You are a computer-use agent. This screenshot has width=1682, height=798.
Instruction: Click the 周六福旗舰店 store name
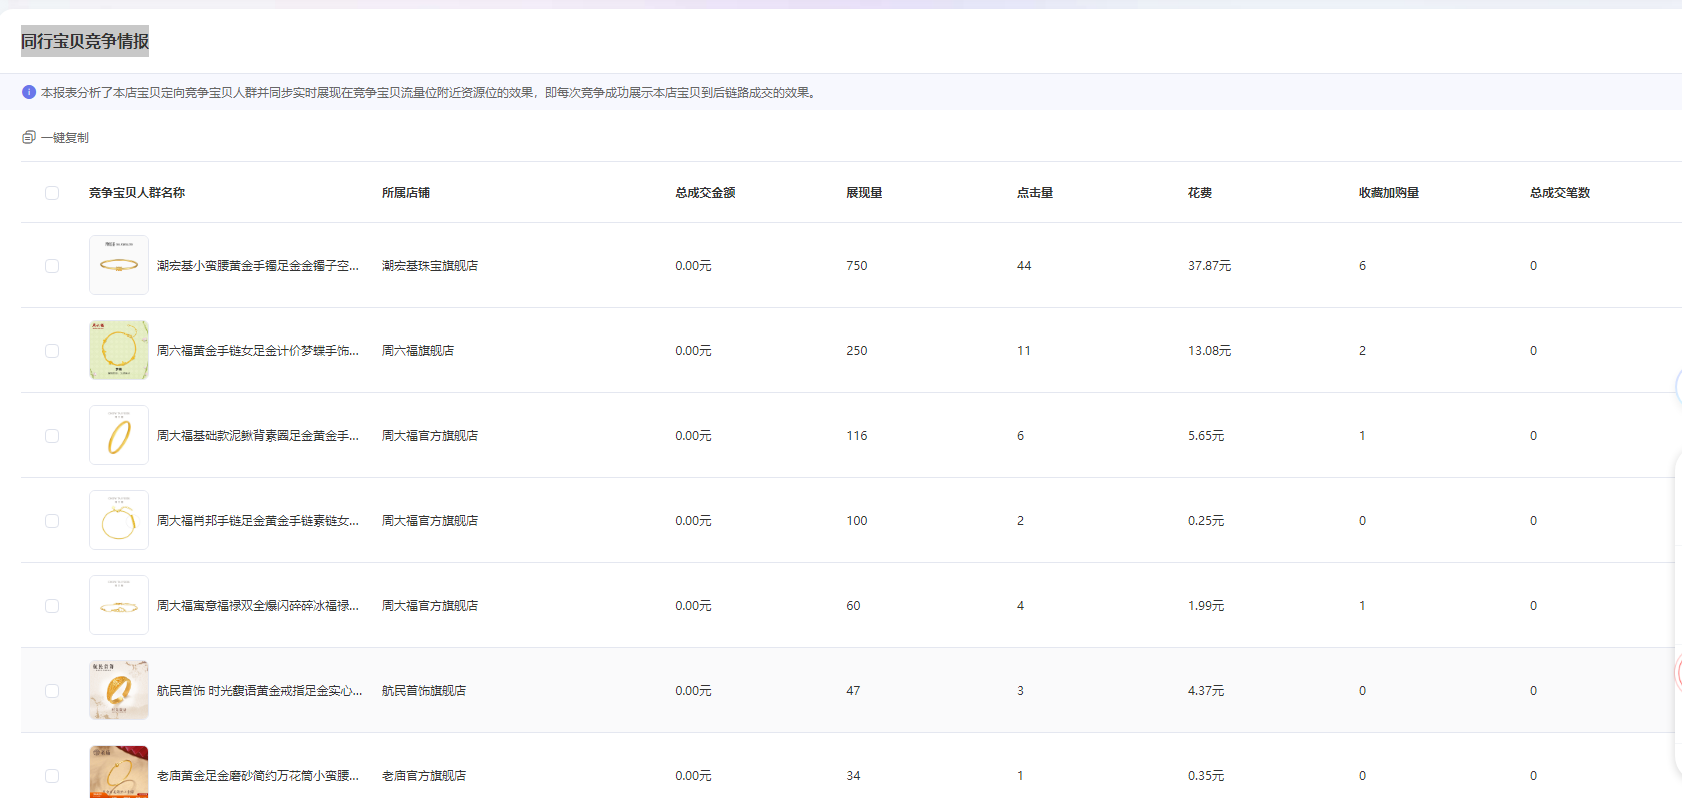tap(418, 351)
